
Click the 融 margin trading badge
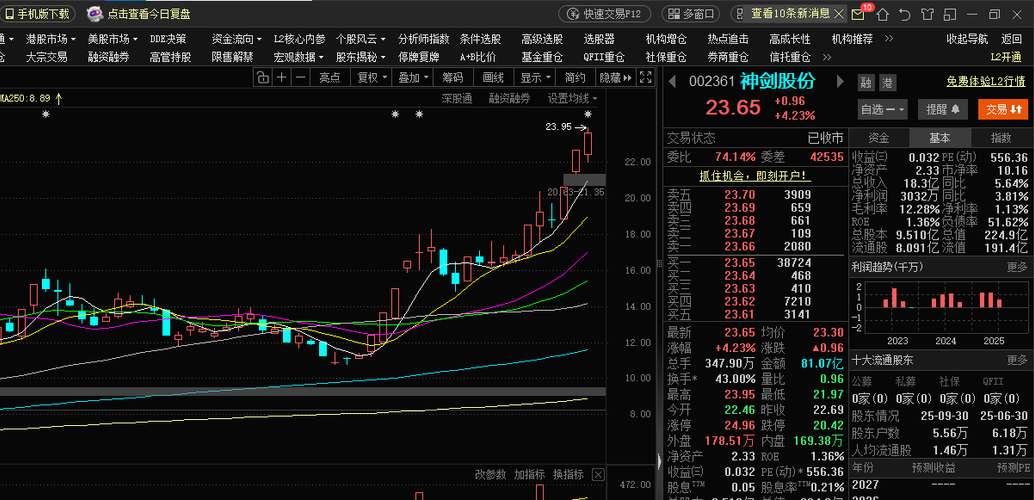pyautogui.click(x=867, y=83)
